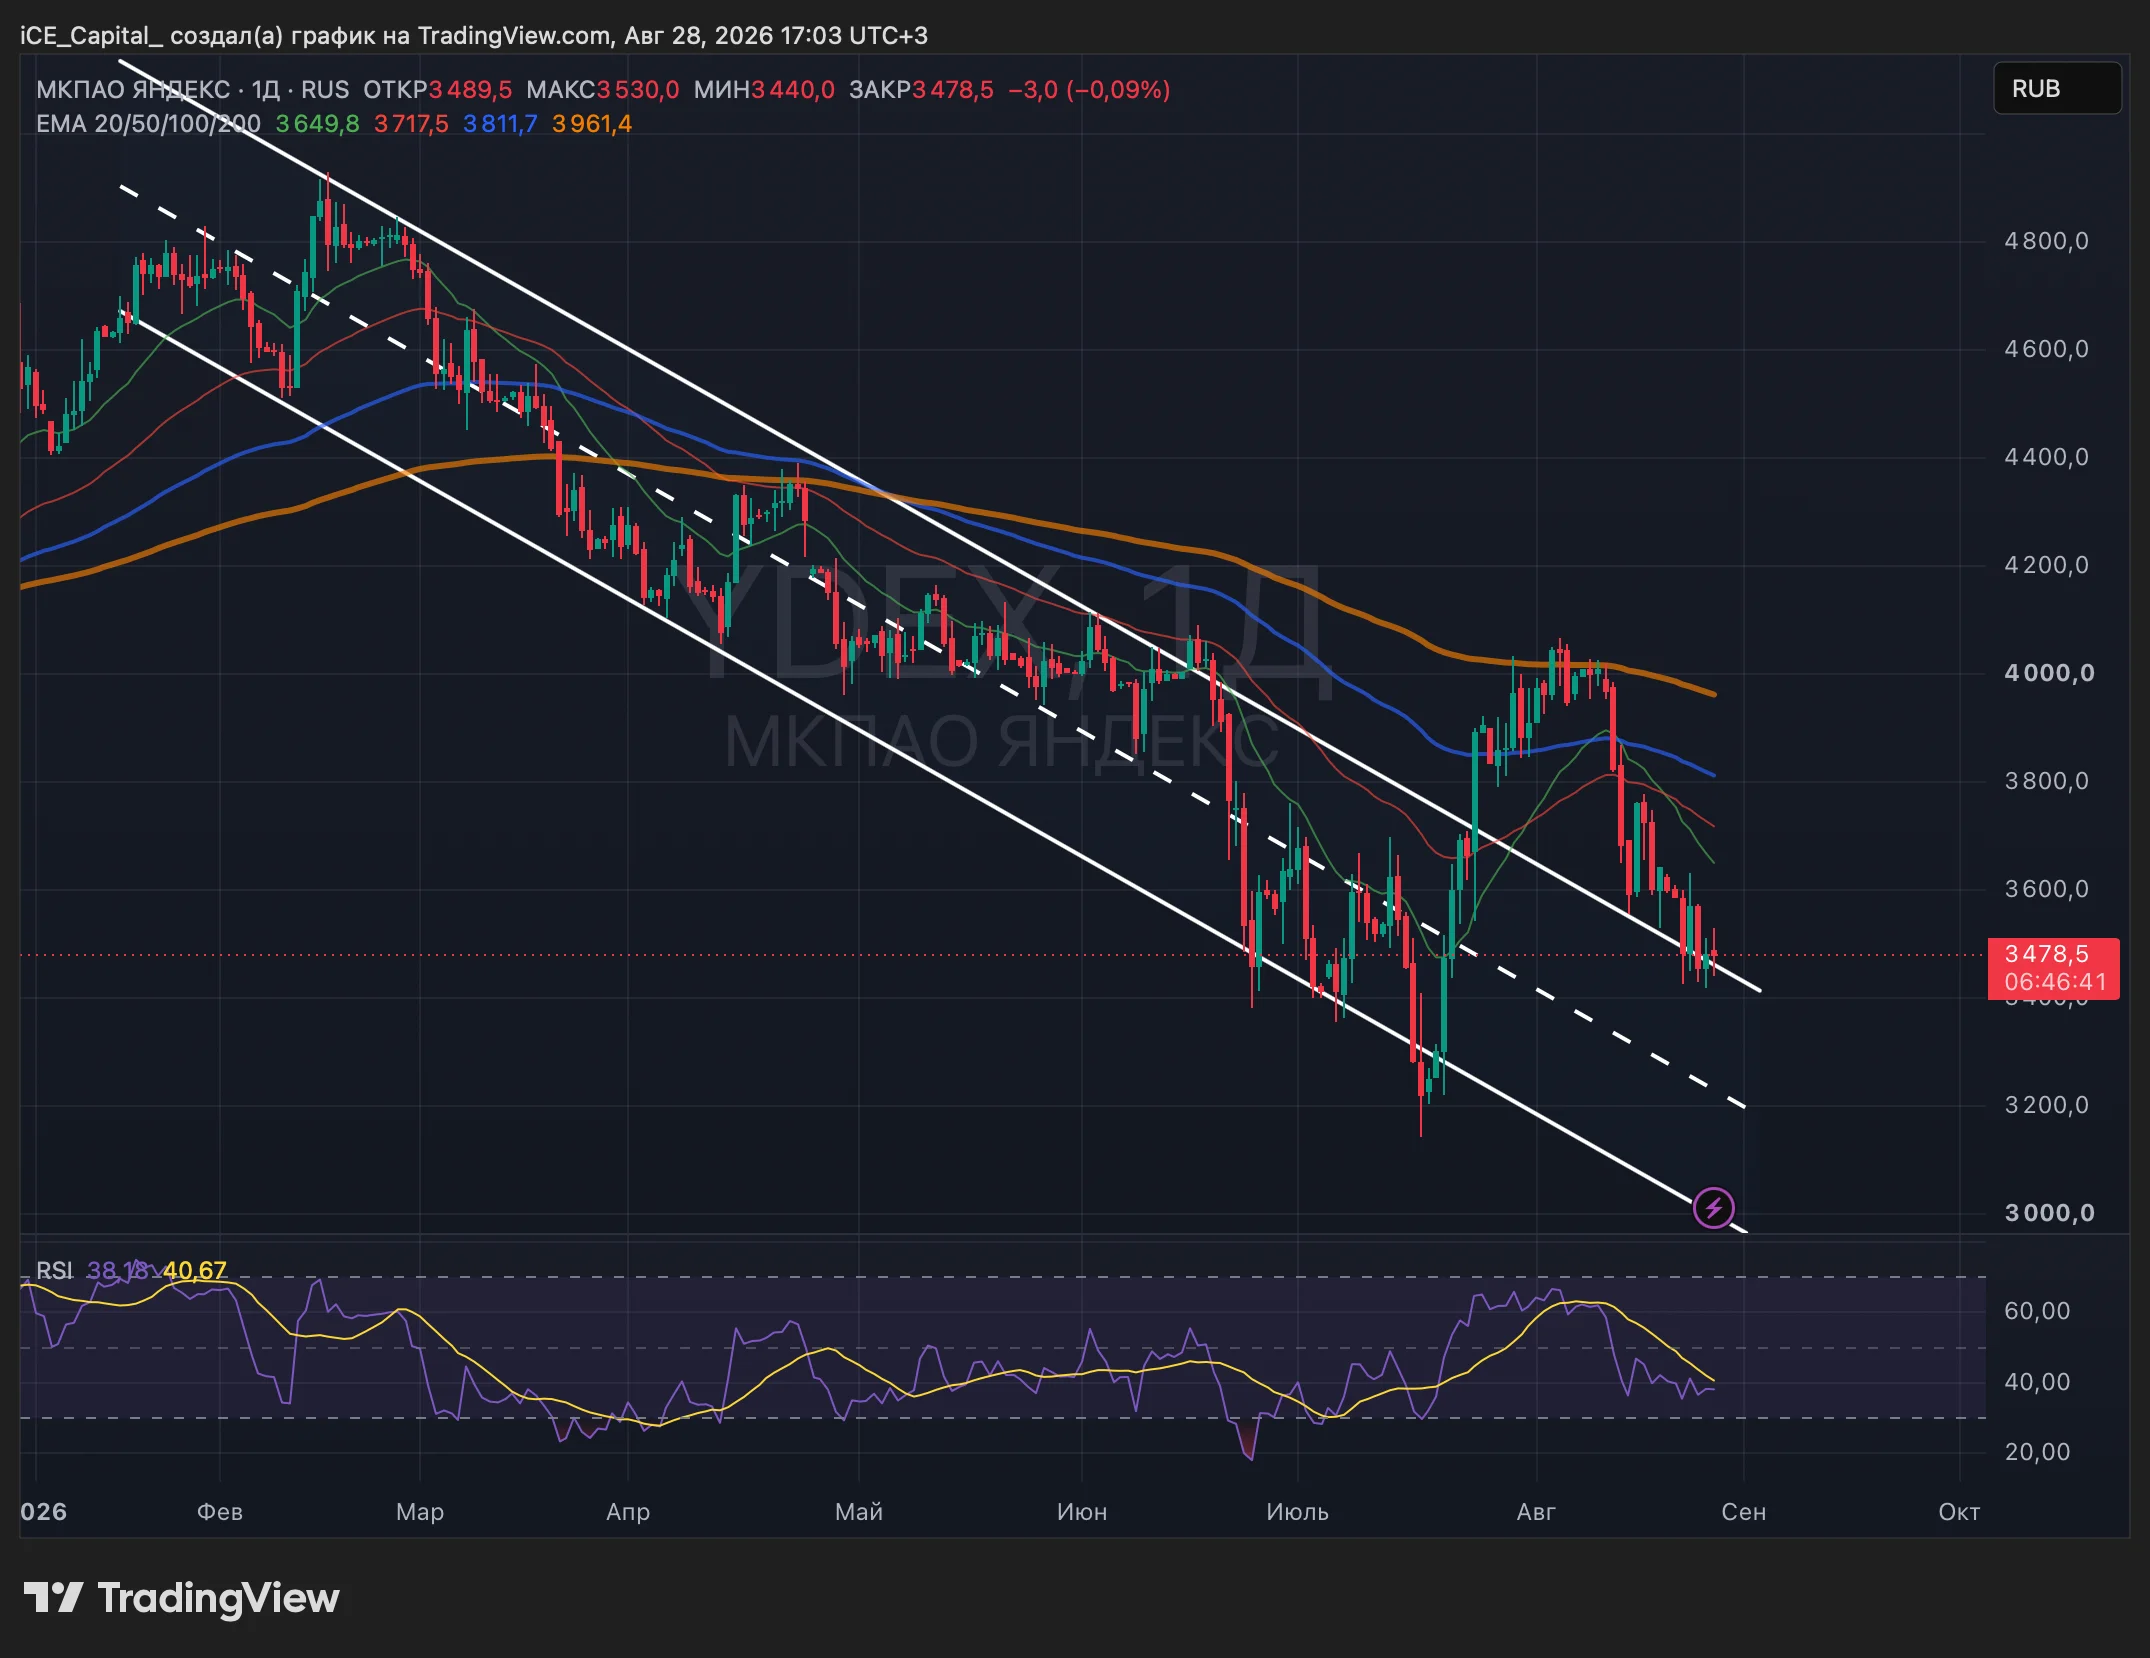The width and height of the screenshot is (2150, 1658).
Task: Click the orange EMA value 3 961,4
Action: point(592,124)
